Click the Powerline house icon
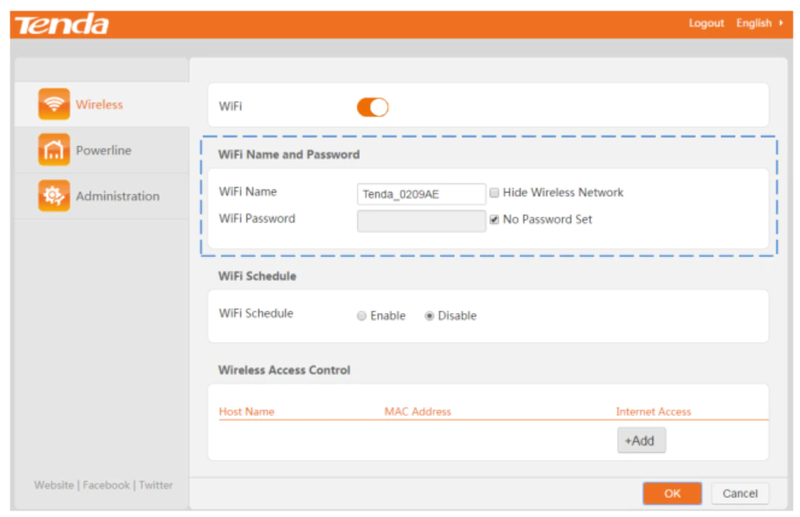 (x=54, y=150)
